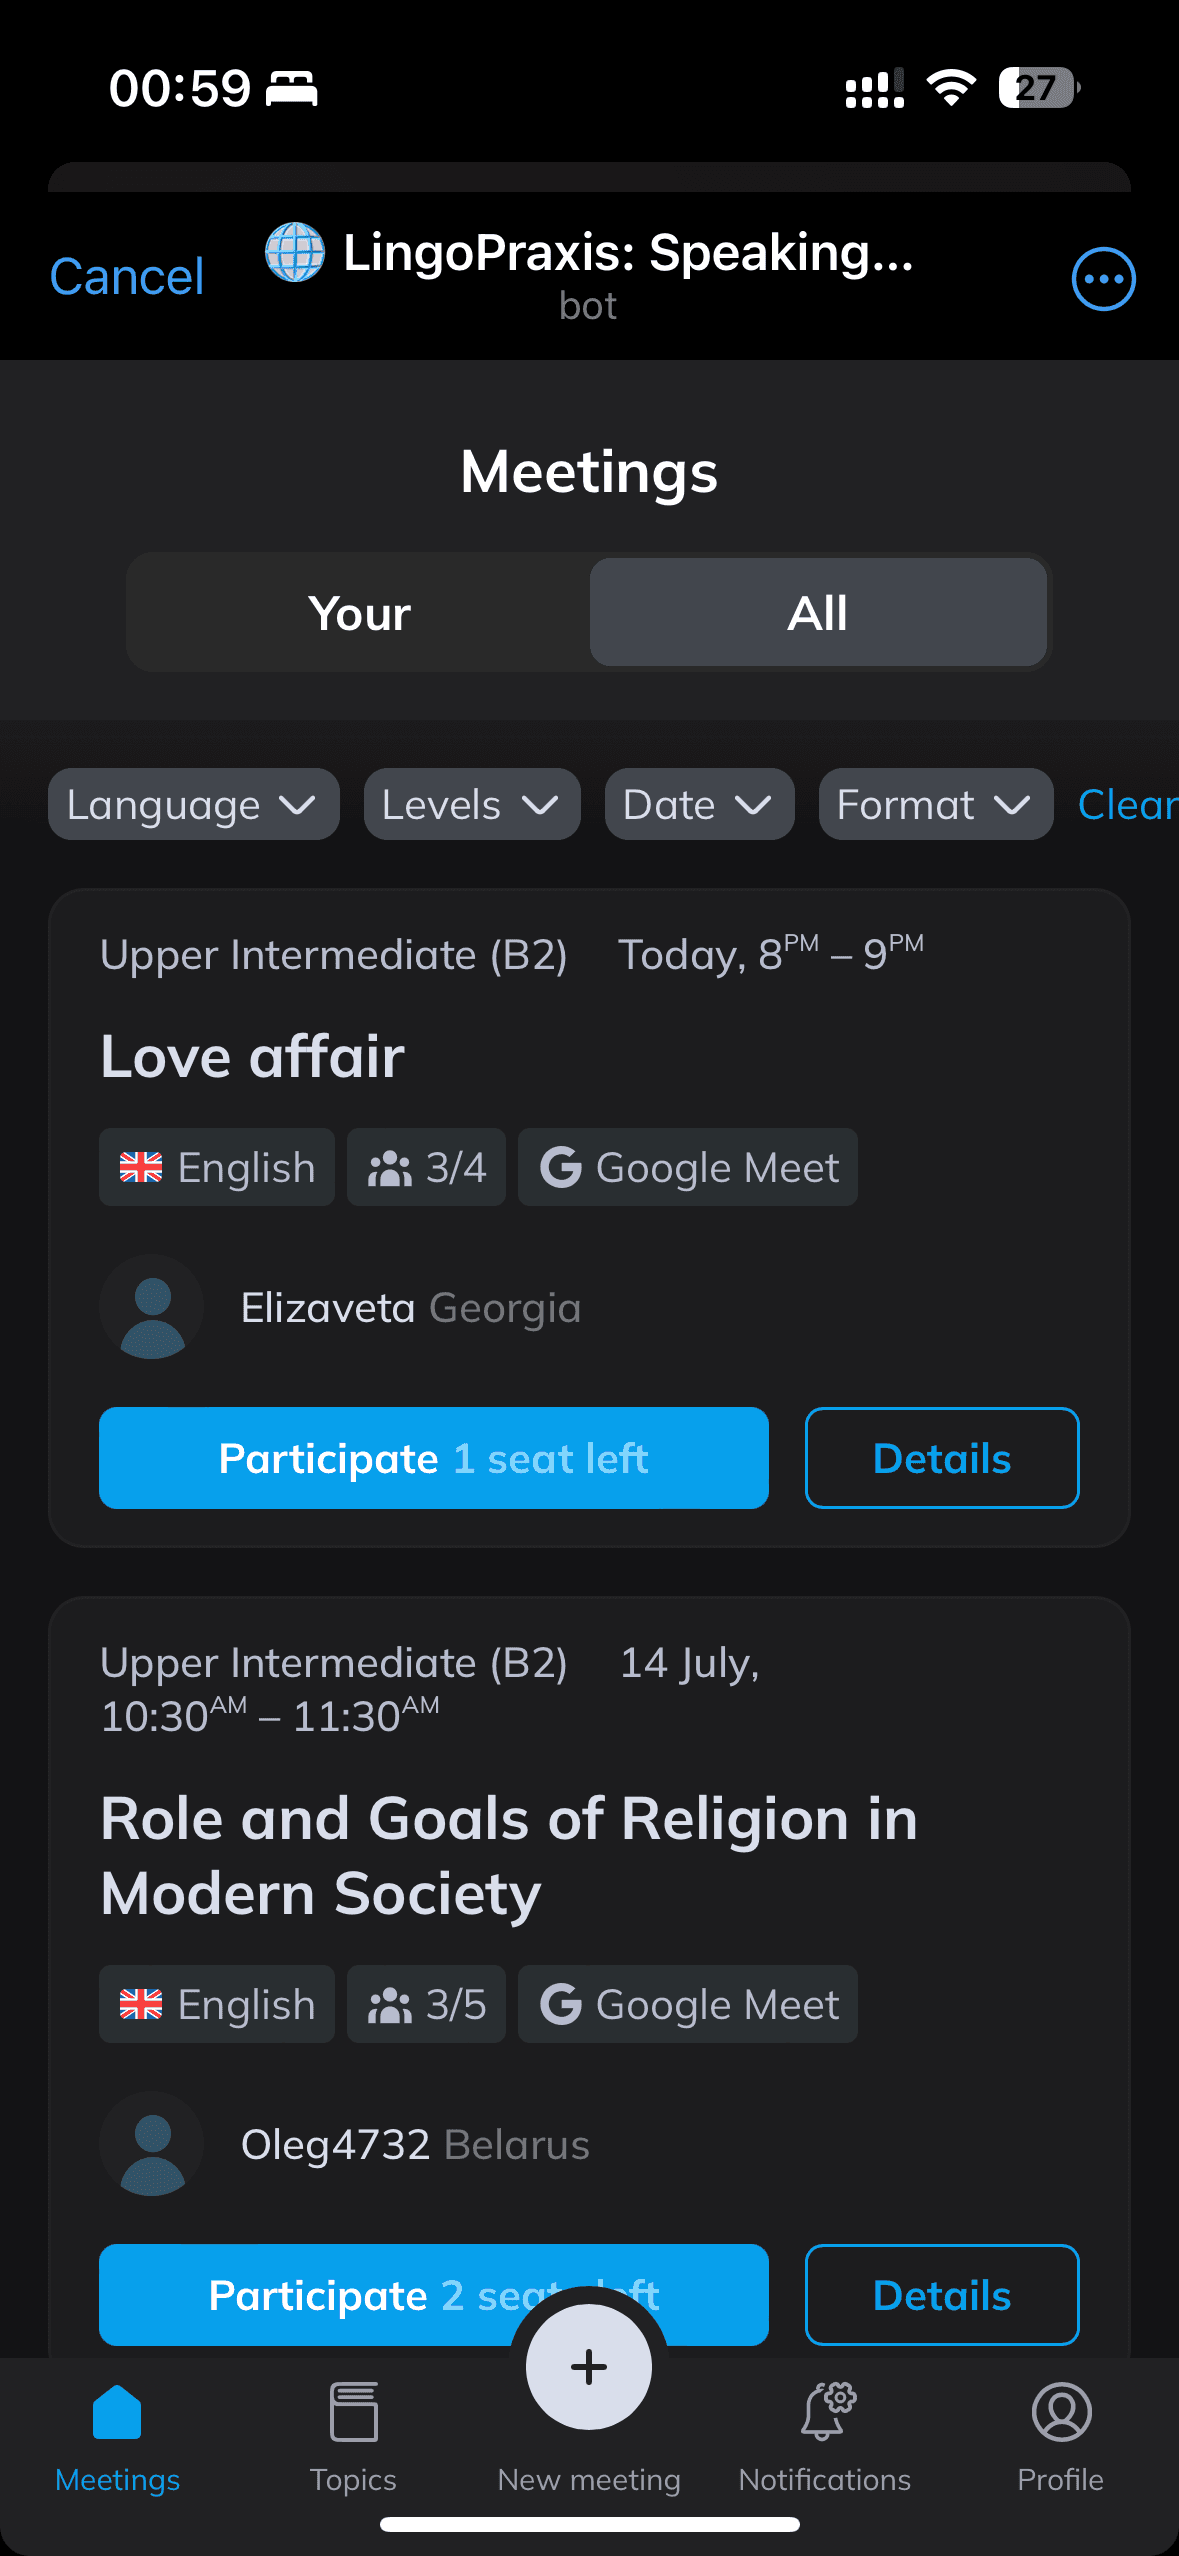Image resolution: width=1179 pixels, height=2556 pixels.
Task: Cancel and close the bot view
Action: [x=127, y=277]
